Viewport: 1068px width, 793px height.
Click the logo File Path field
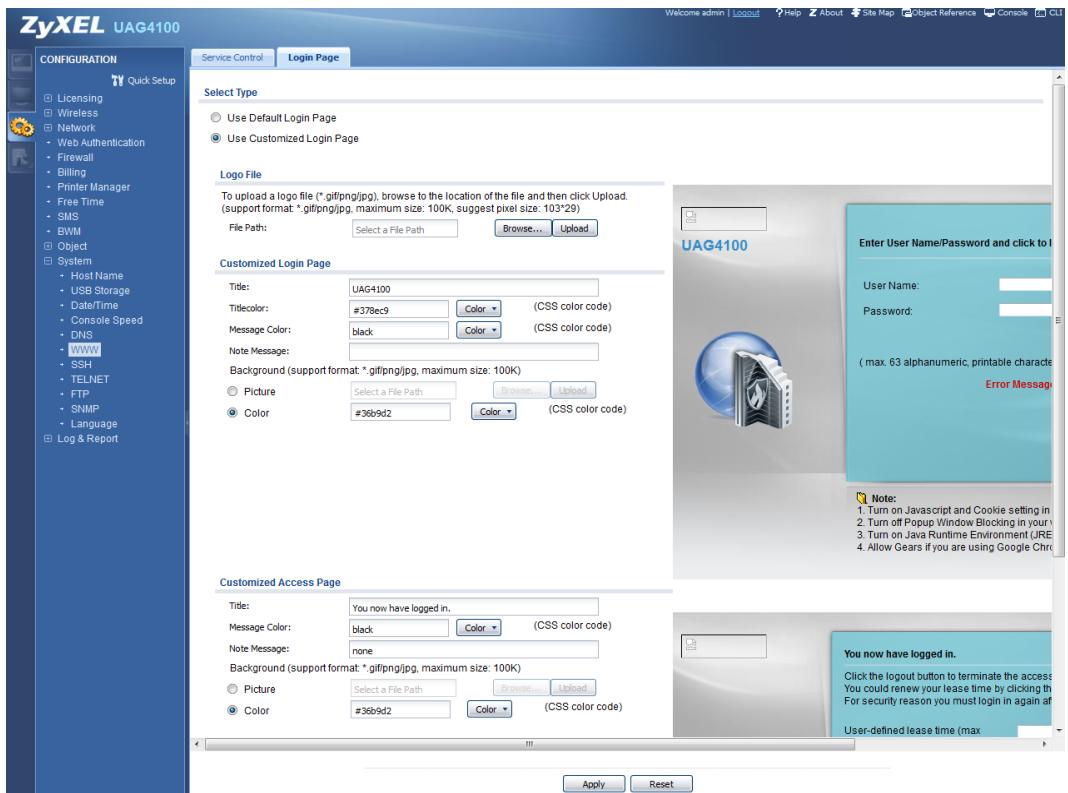(x=405, y=229)
